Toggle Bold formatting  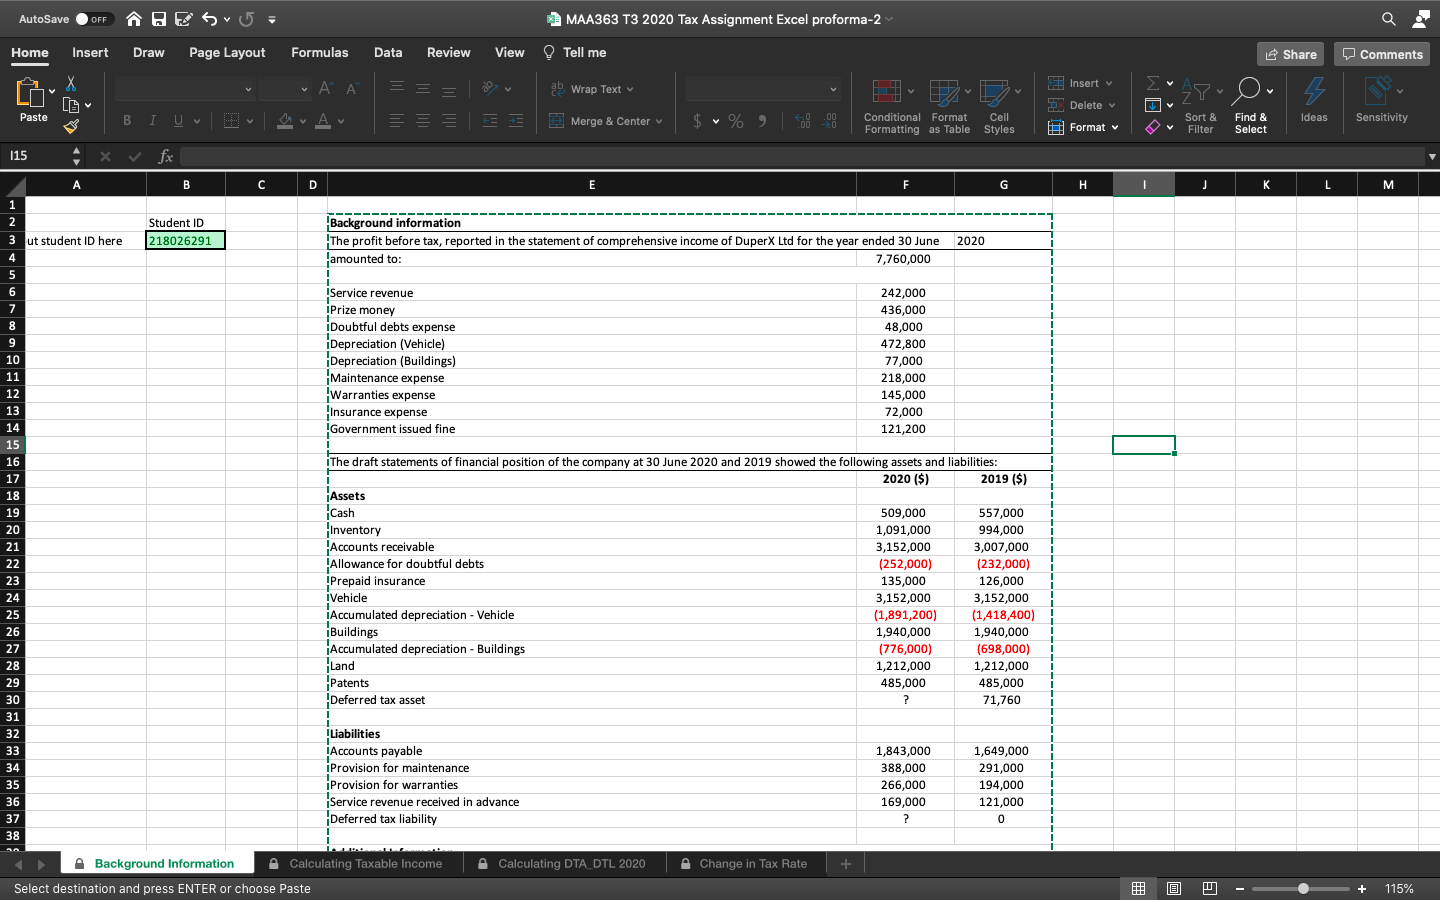point(127,121)
